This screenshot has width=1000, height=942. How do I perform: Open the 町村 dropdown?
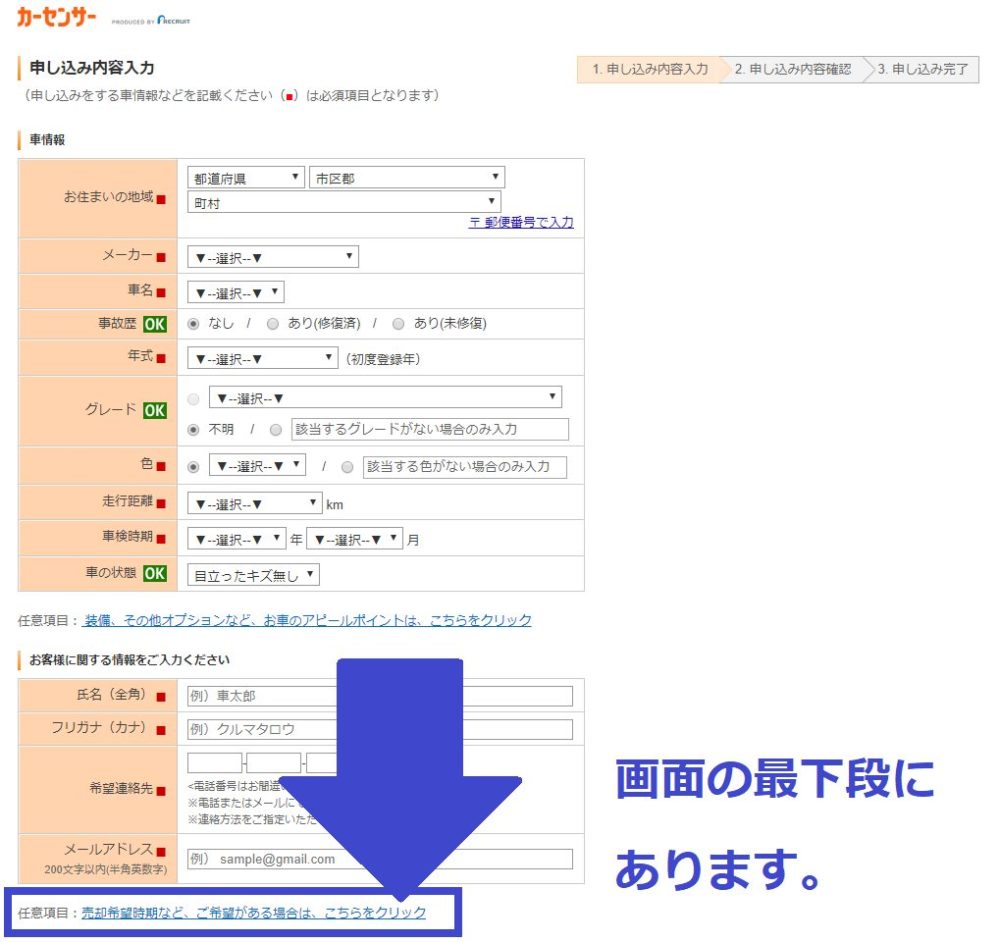click(x=344, y=202)
